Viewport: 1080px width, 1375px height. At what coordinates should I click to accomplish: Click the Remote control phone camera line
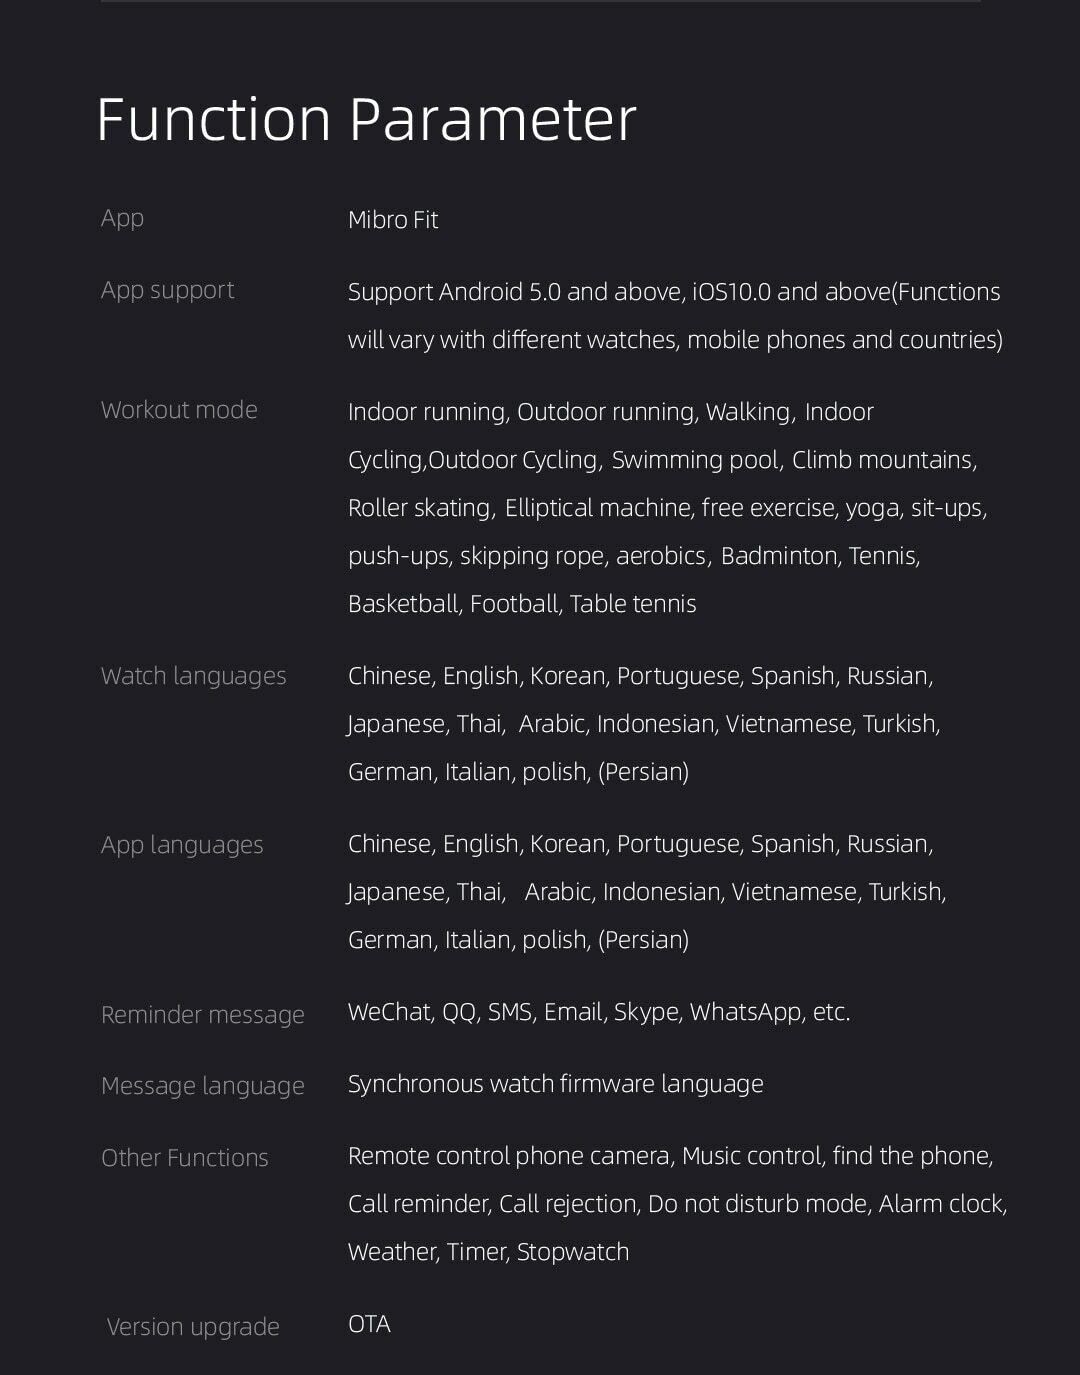tap(671, 1156)
